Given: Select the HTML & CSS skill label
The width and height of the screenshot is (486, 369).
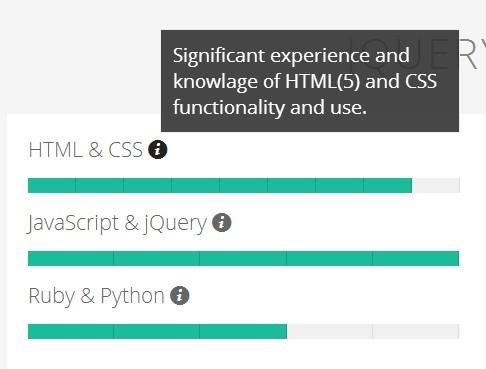Looking at the screenshot, I should point(86,150).
